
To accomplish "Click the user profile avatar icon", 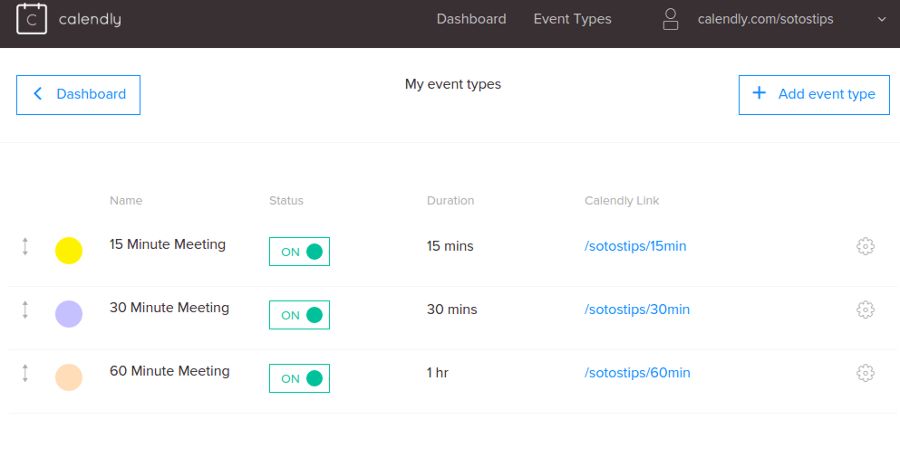I will [x=670, y=19].
